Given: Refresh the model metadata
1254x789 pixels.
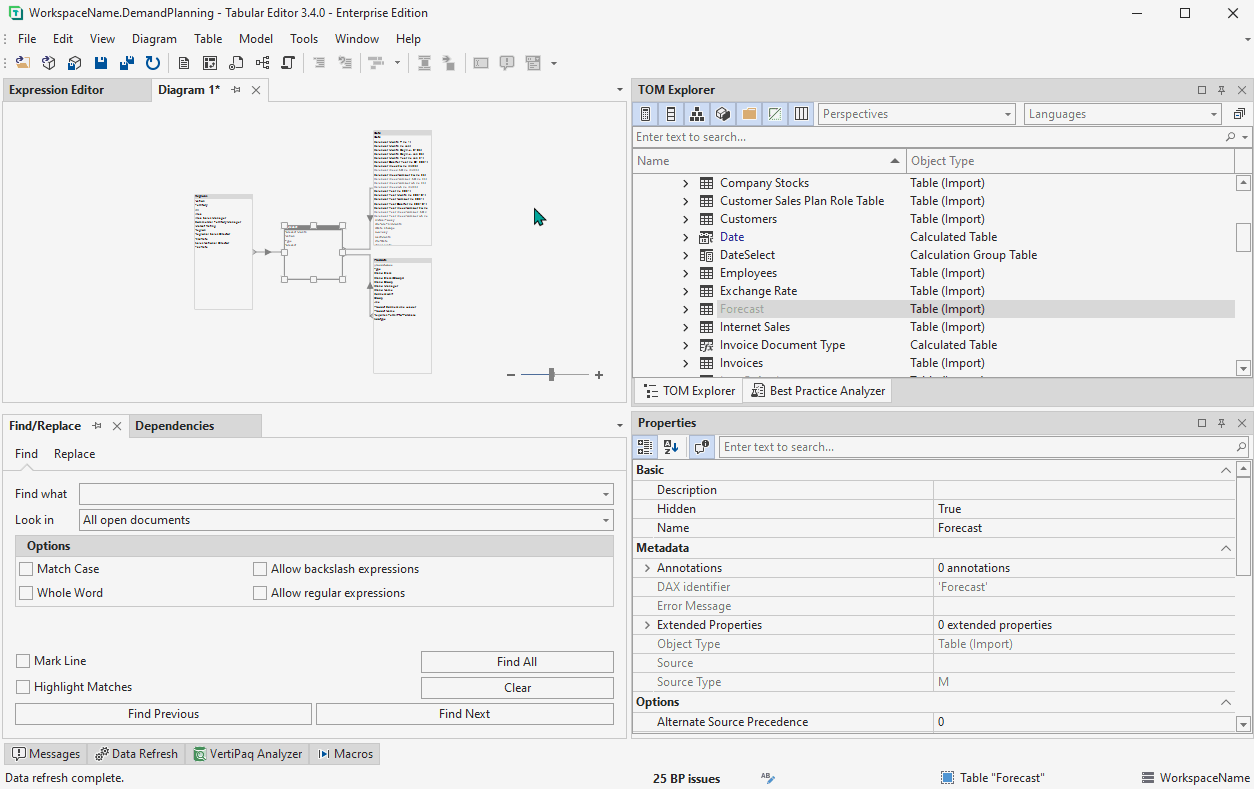Looking at the screenshot, I should (x=152, y=62).
